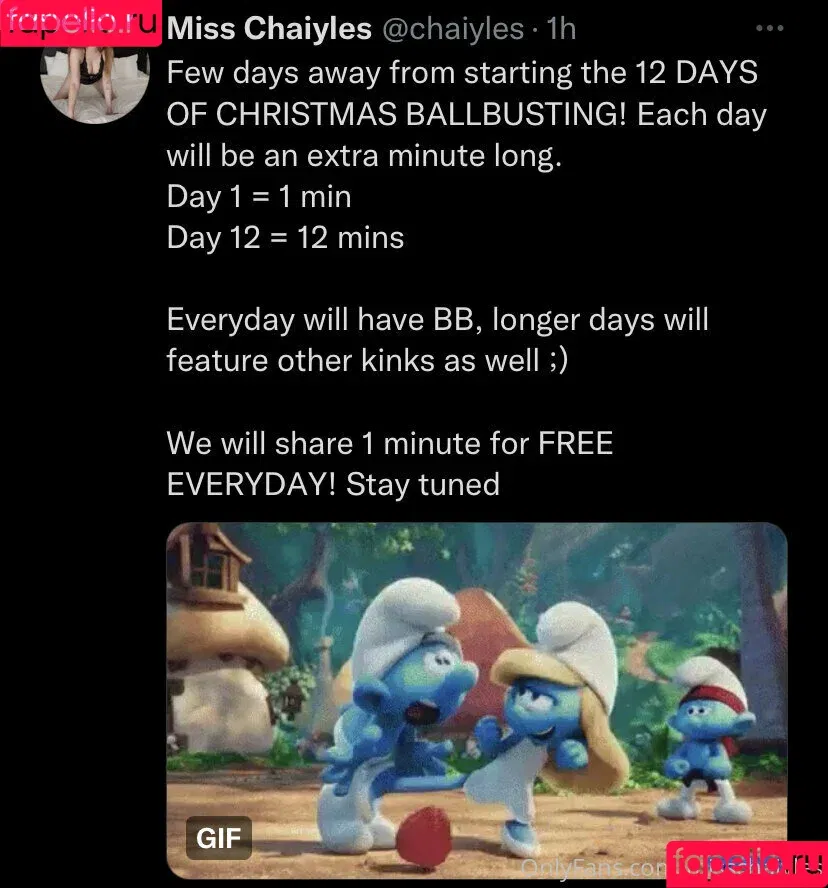Click the "will be an extra minute long" line
828x888 pixels.
coord(364,156)
